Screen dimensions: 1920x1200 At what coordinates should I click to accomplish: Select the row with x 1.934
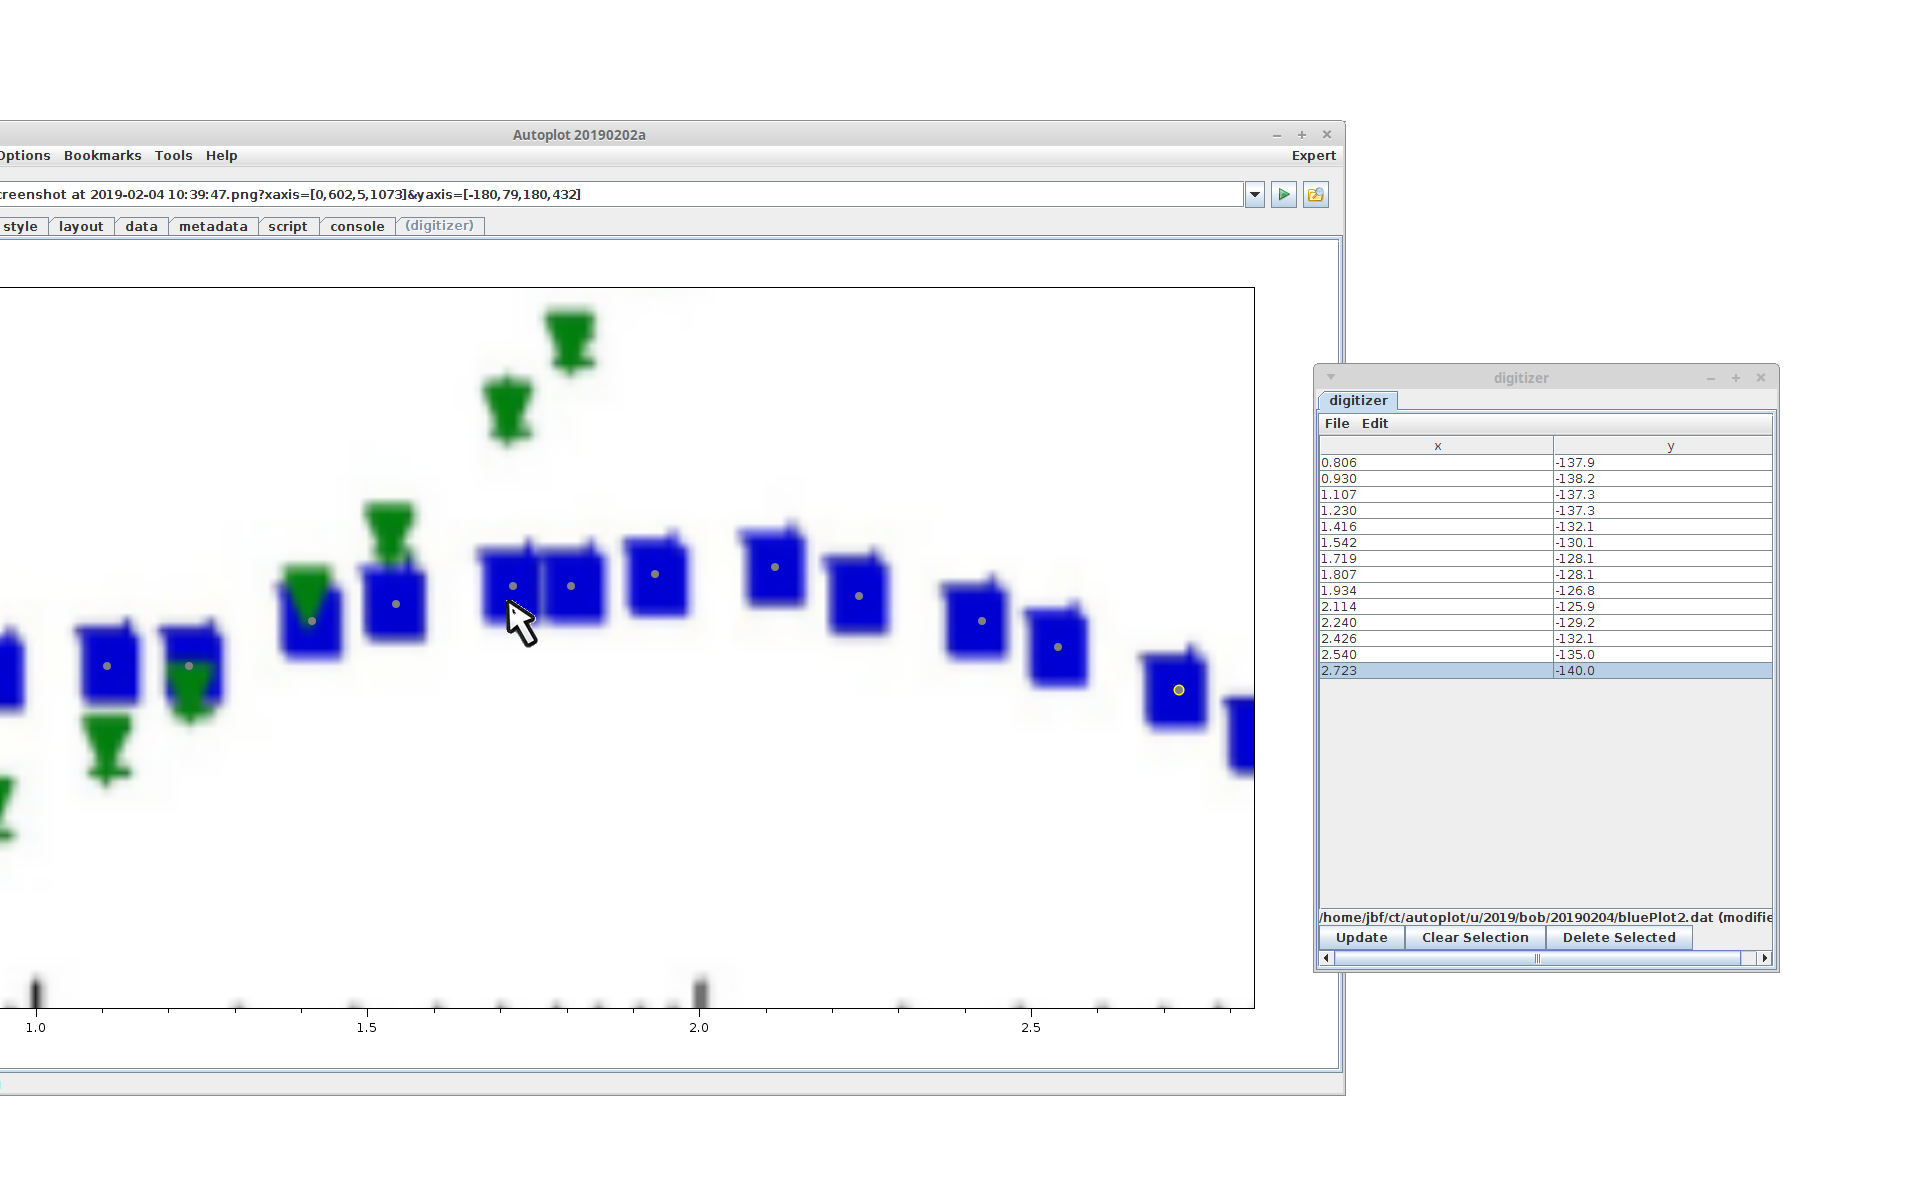pos(1546,591)
